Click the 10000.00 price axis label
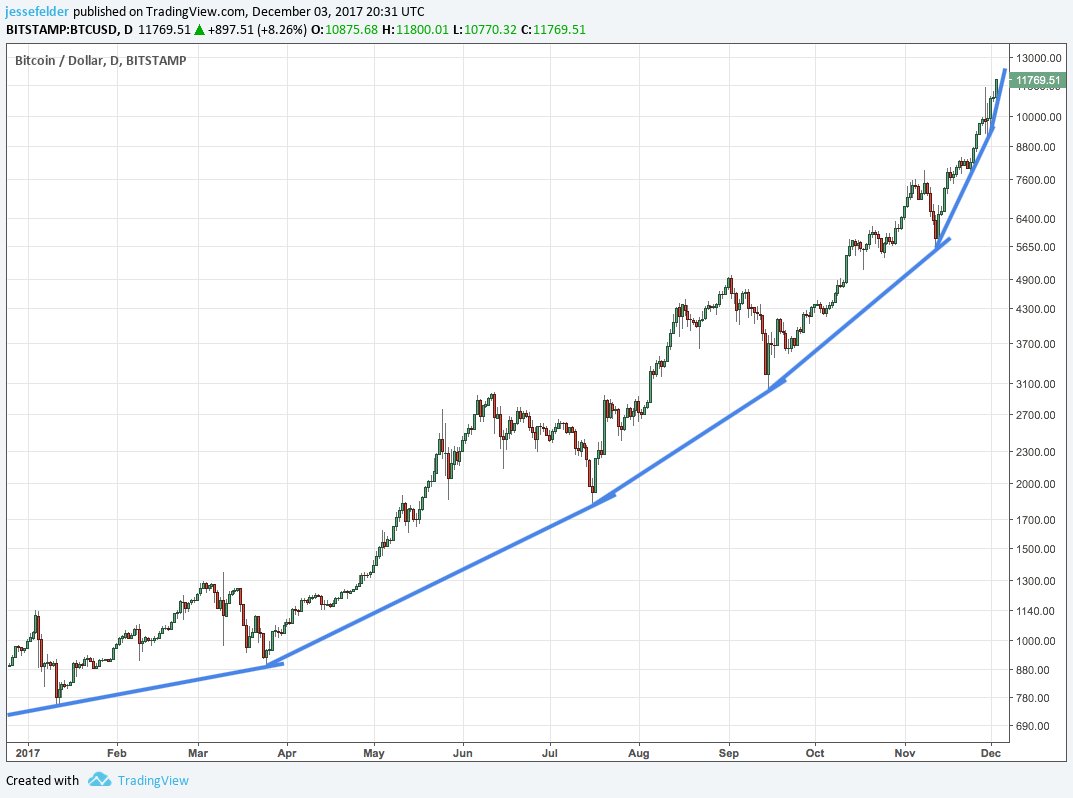The height and width of the screenshot is (798, 1073). click(x=1038, y=117)
